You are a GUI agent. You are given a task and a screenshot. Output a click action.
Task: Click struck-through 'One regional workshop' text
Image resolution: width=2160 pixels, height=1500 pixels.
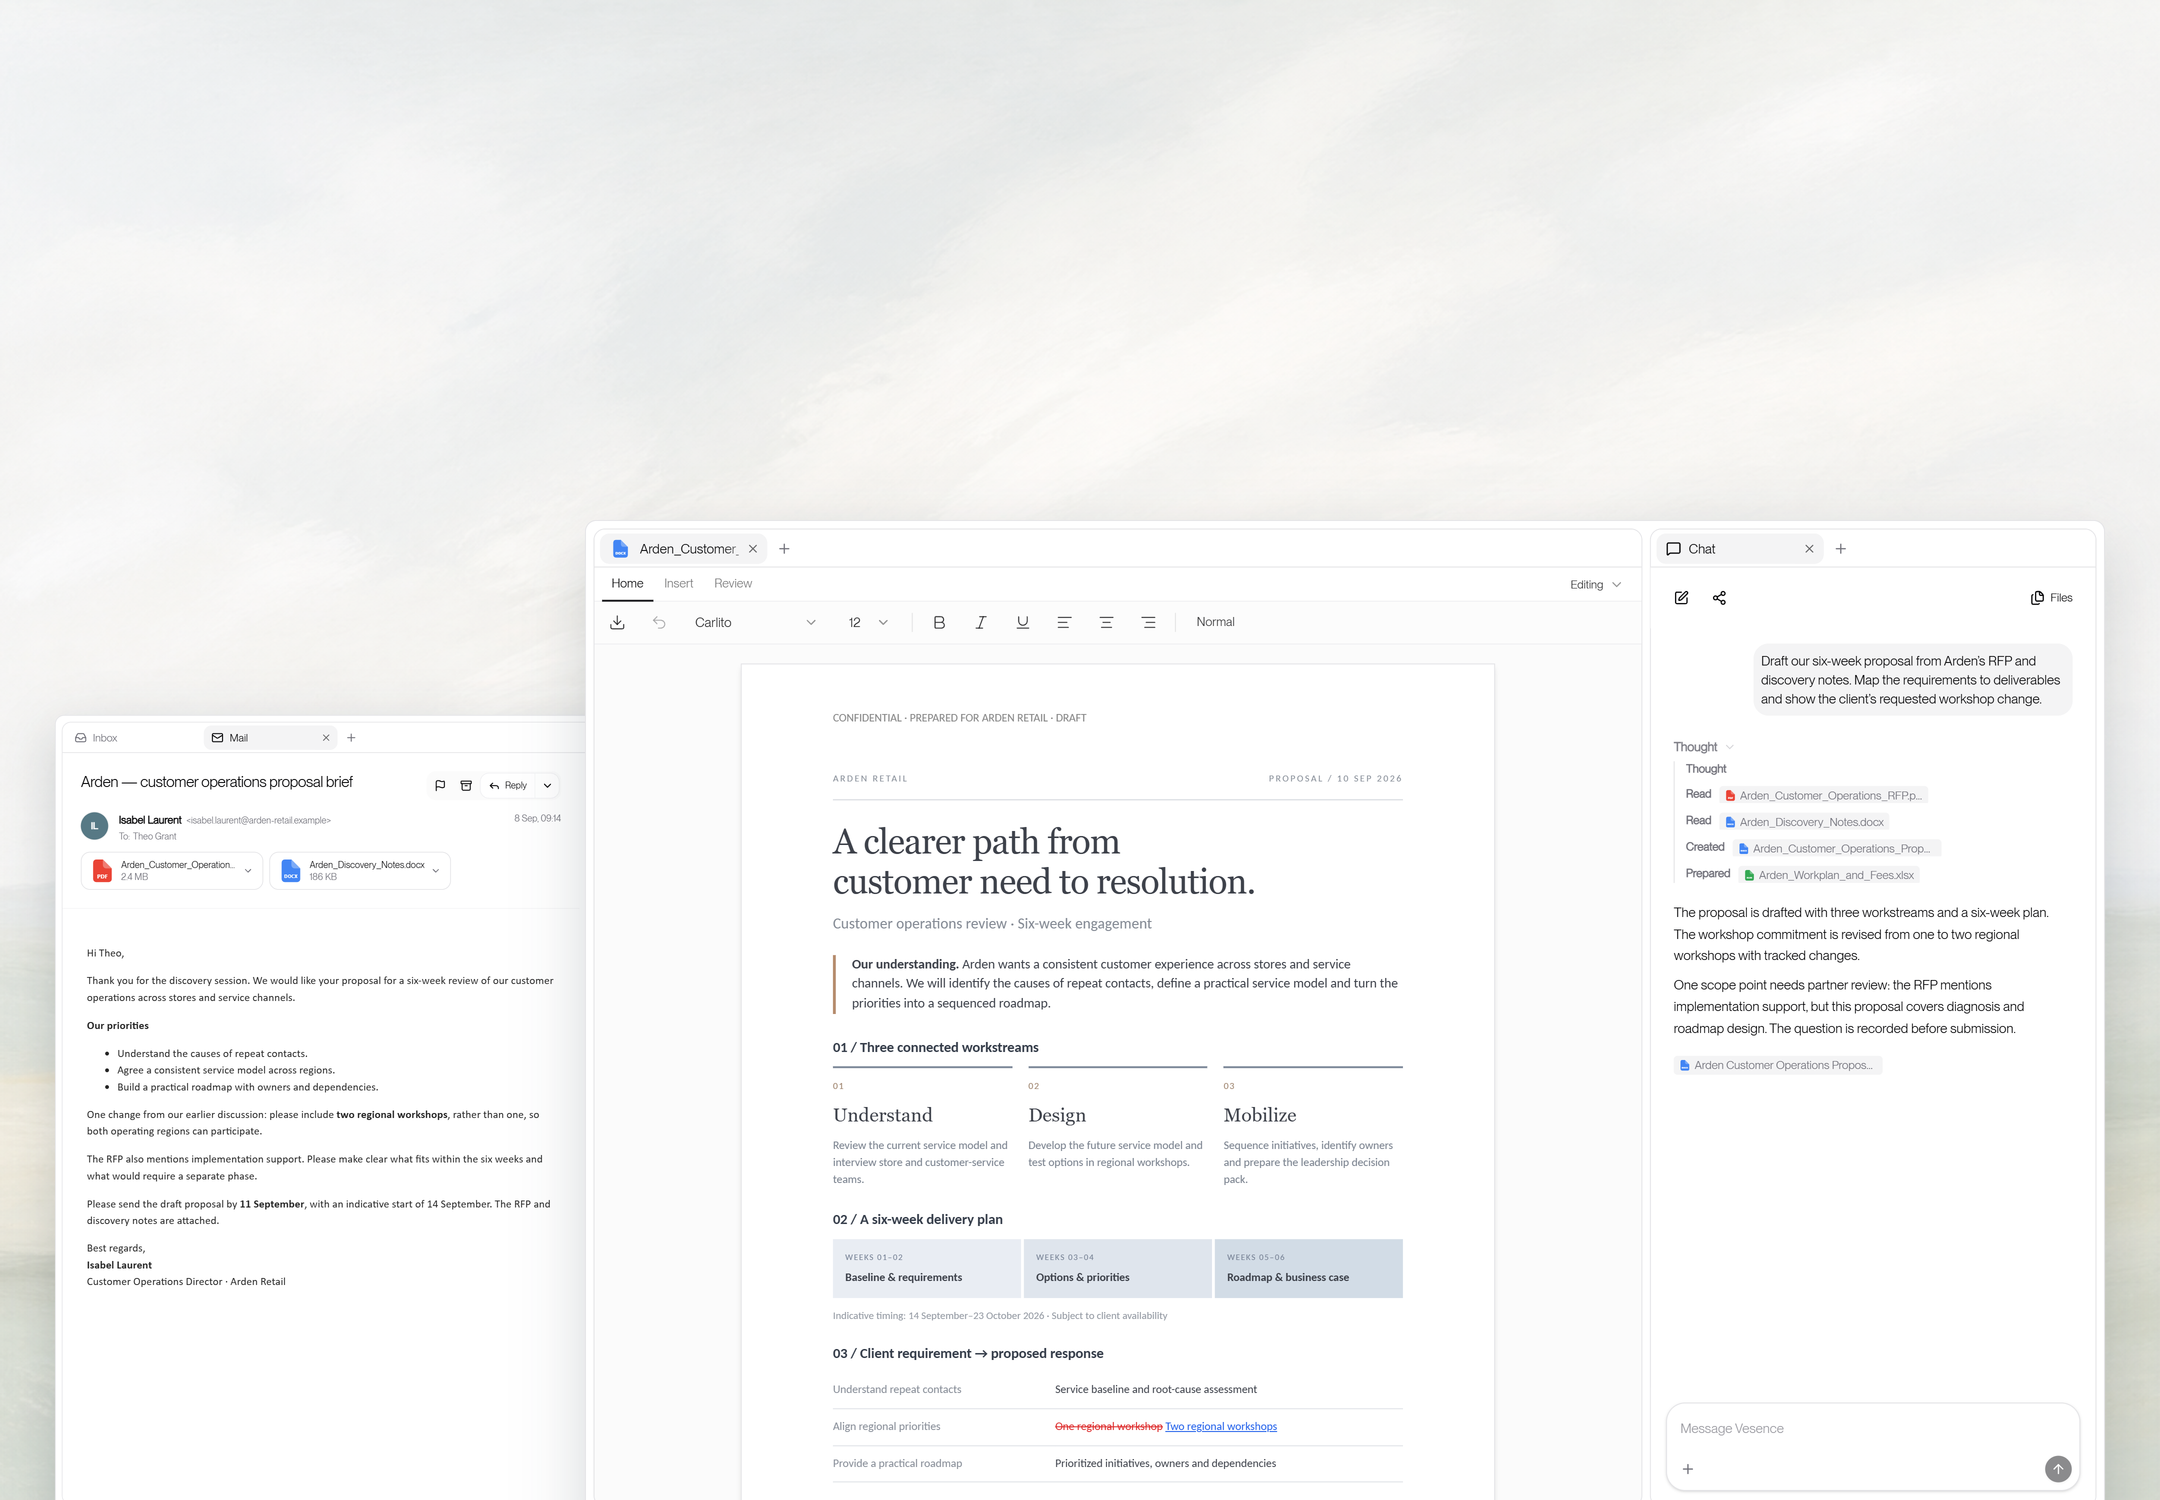pyautogui.click(x=1108, y=1426)
